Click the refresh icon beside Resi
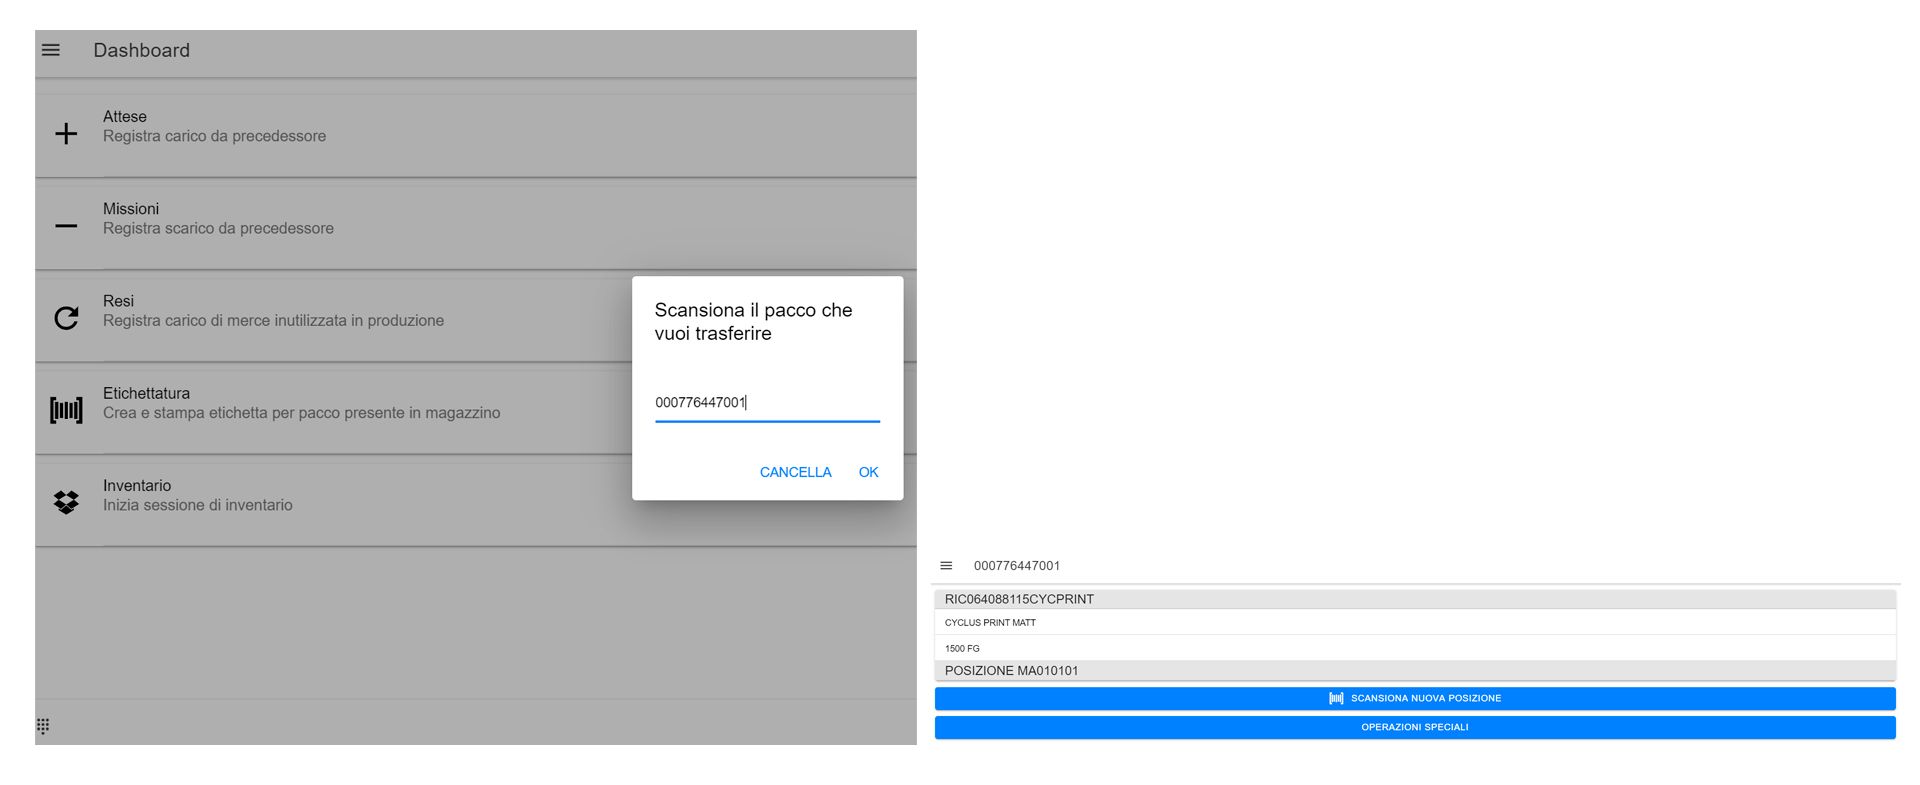The width and height of the screenshot is (1920, 785). (66, 318)
